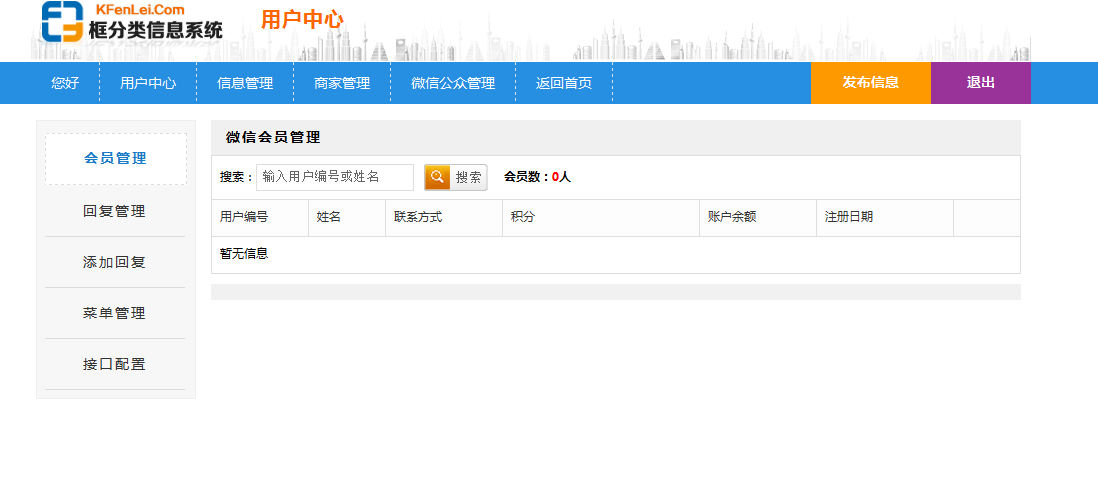Click 您好 in the navigation bar
Image resolution: width=1098 pixels, height=494 pixels.
(x=65, y=83)
